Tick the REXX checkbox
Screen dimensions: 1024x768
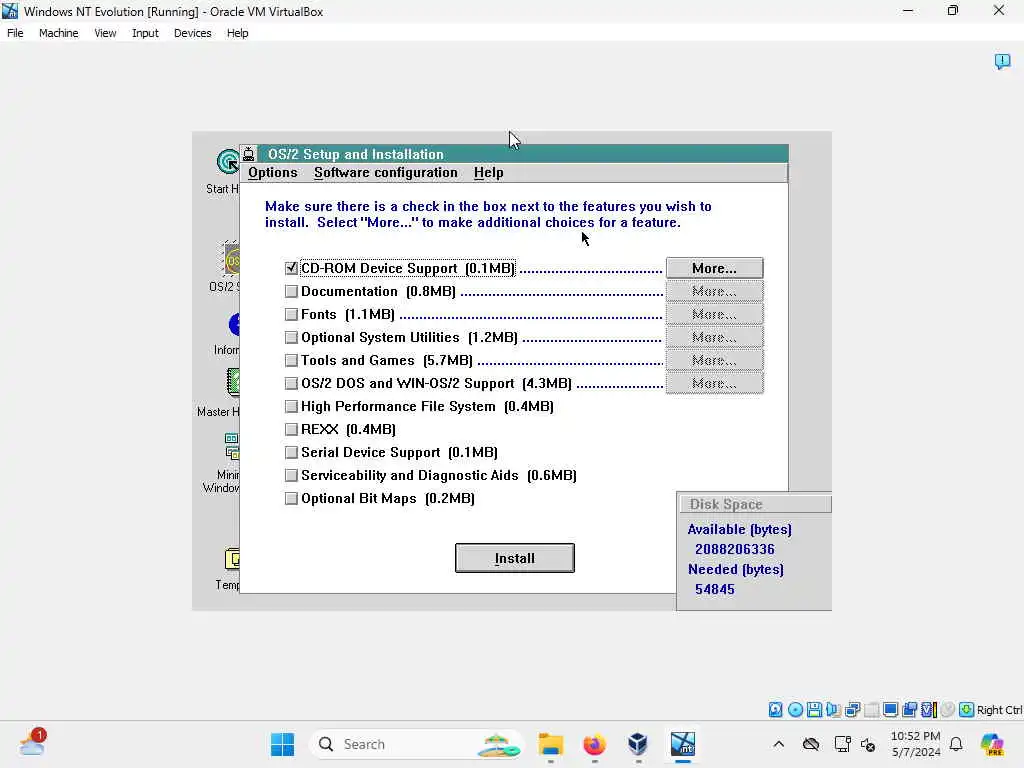(x=291, y=430)
